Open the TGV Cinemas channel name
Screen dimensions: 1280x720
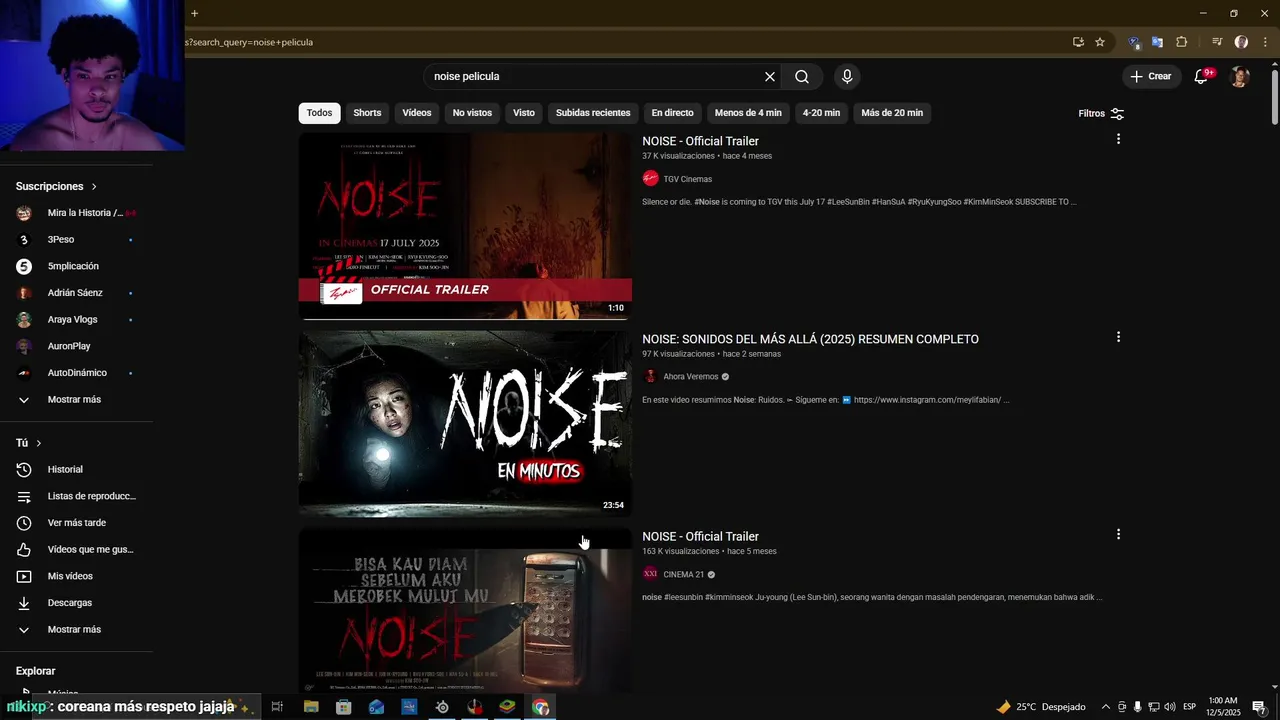click(x=687, y=179)
